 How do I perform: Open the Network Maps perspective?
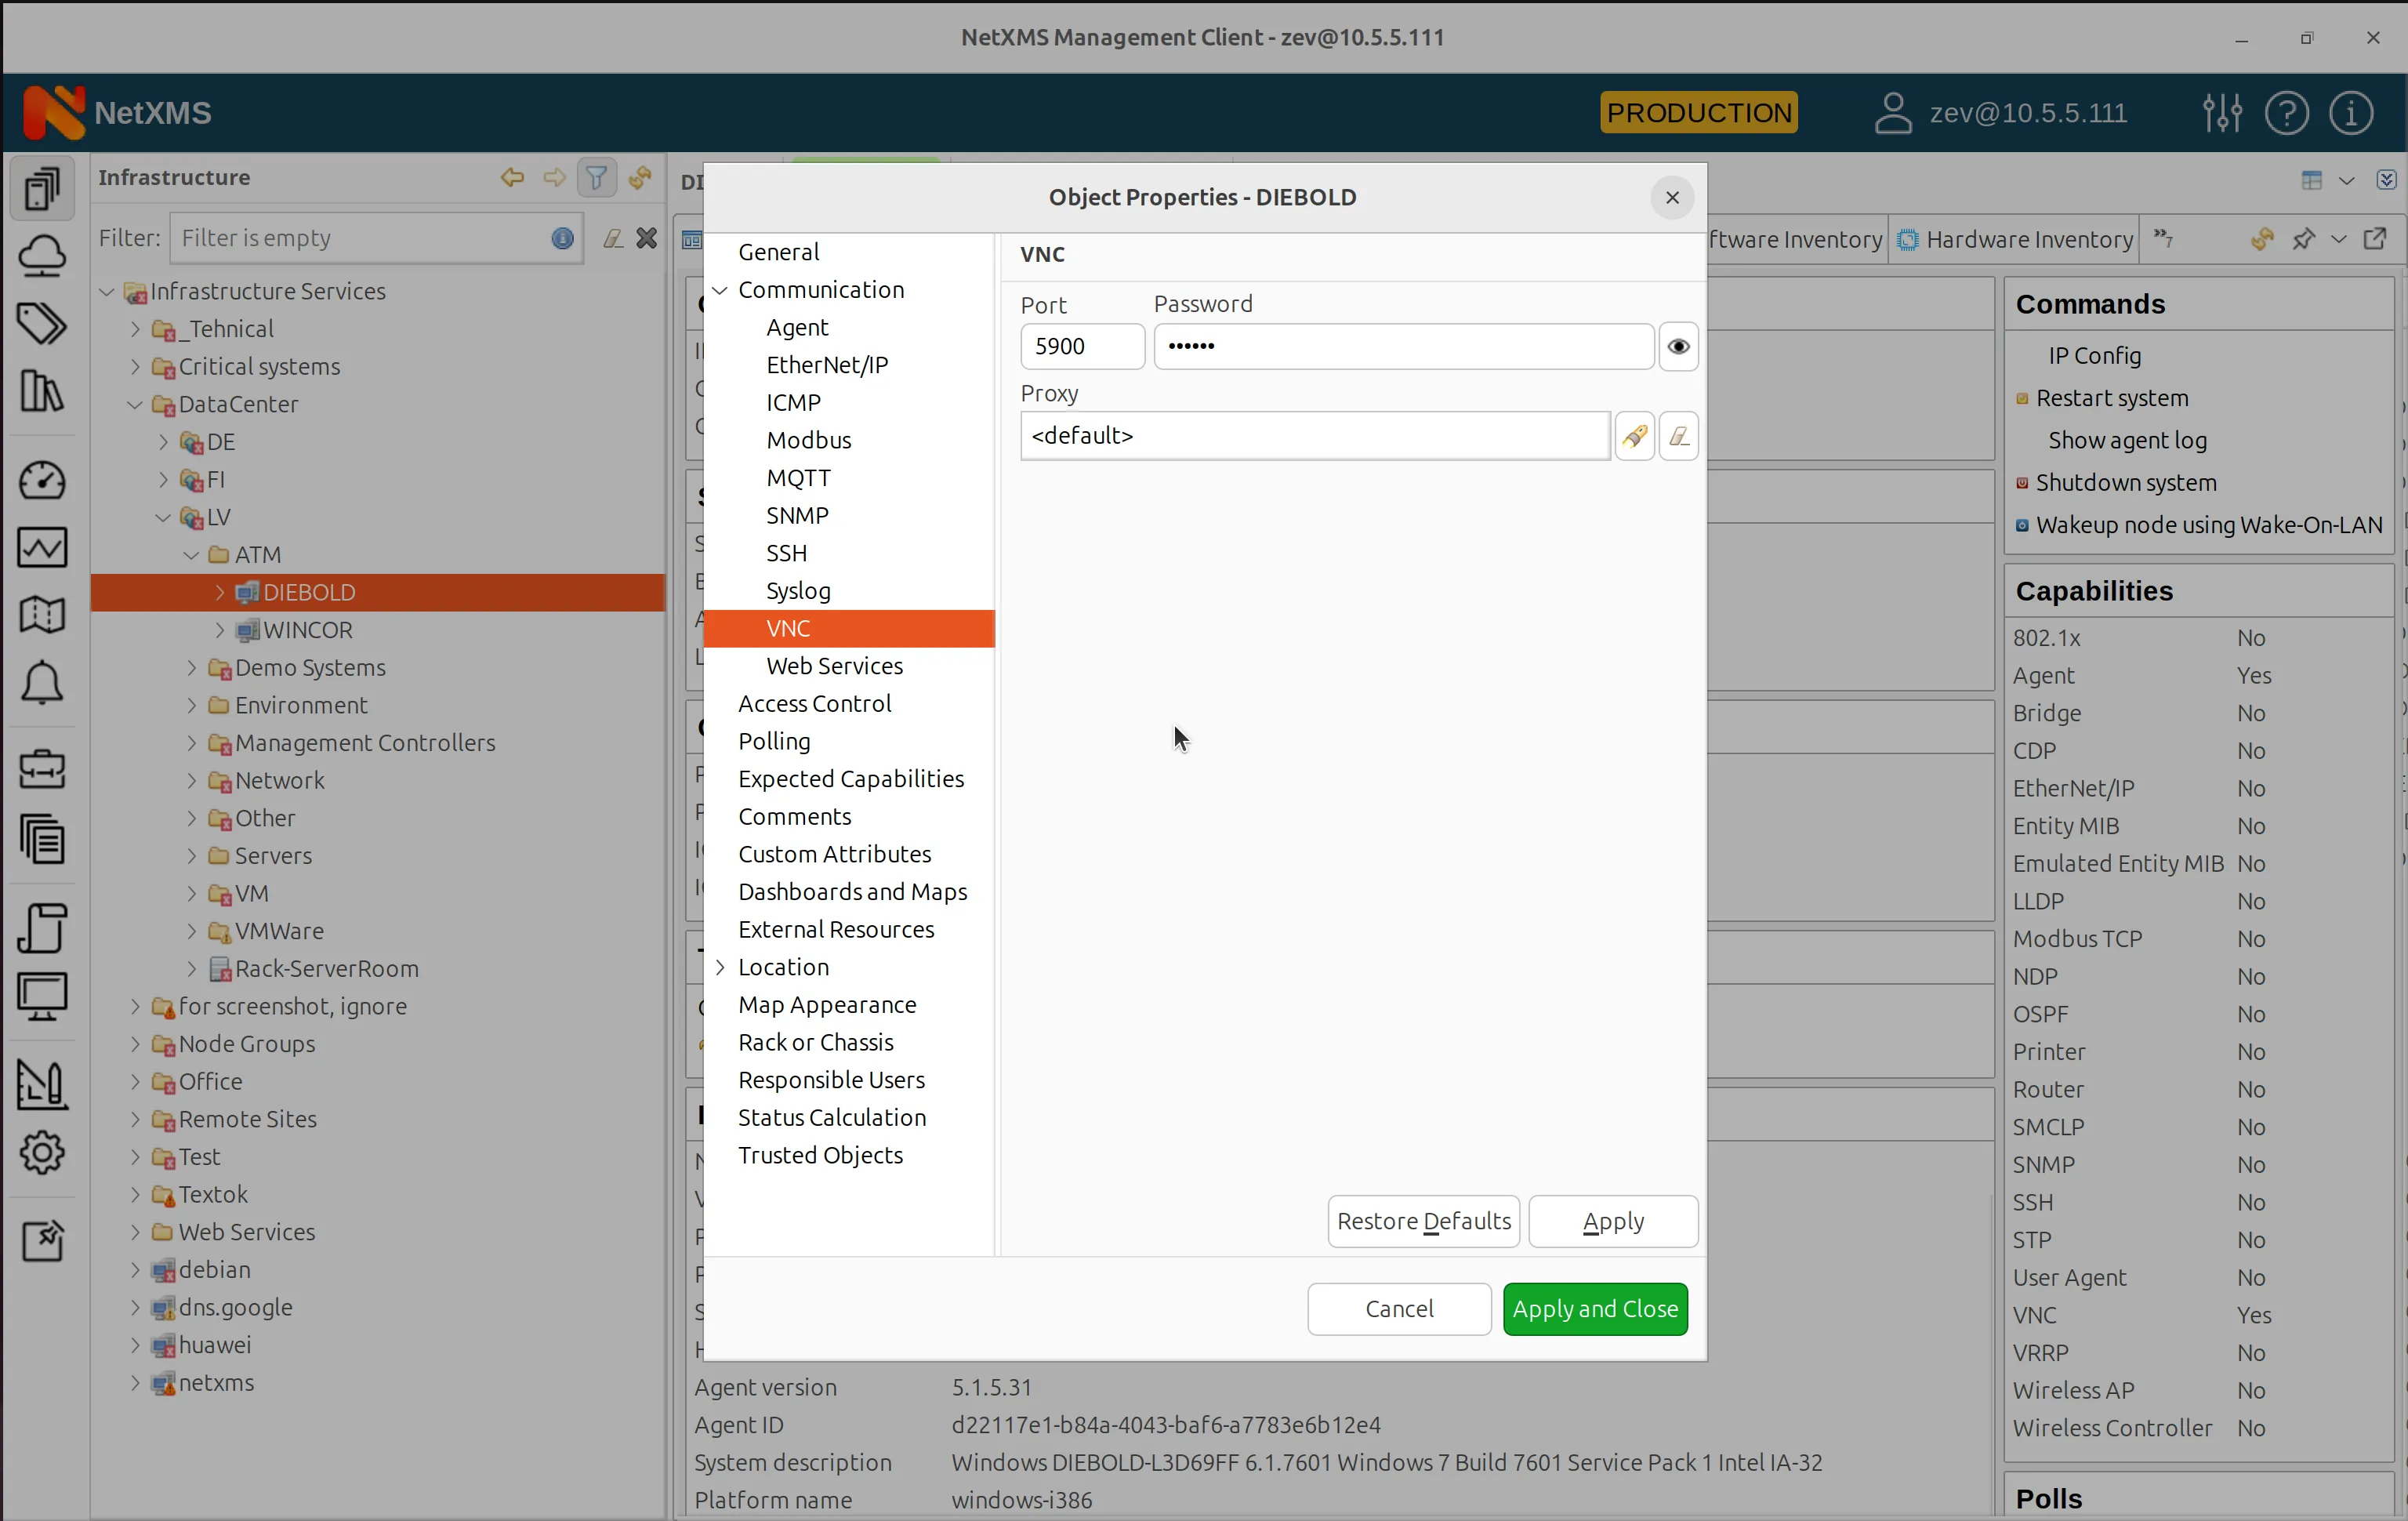click(42, 614)
